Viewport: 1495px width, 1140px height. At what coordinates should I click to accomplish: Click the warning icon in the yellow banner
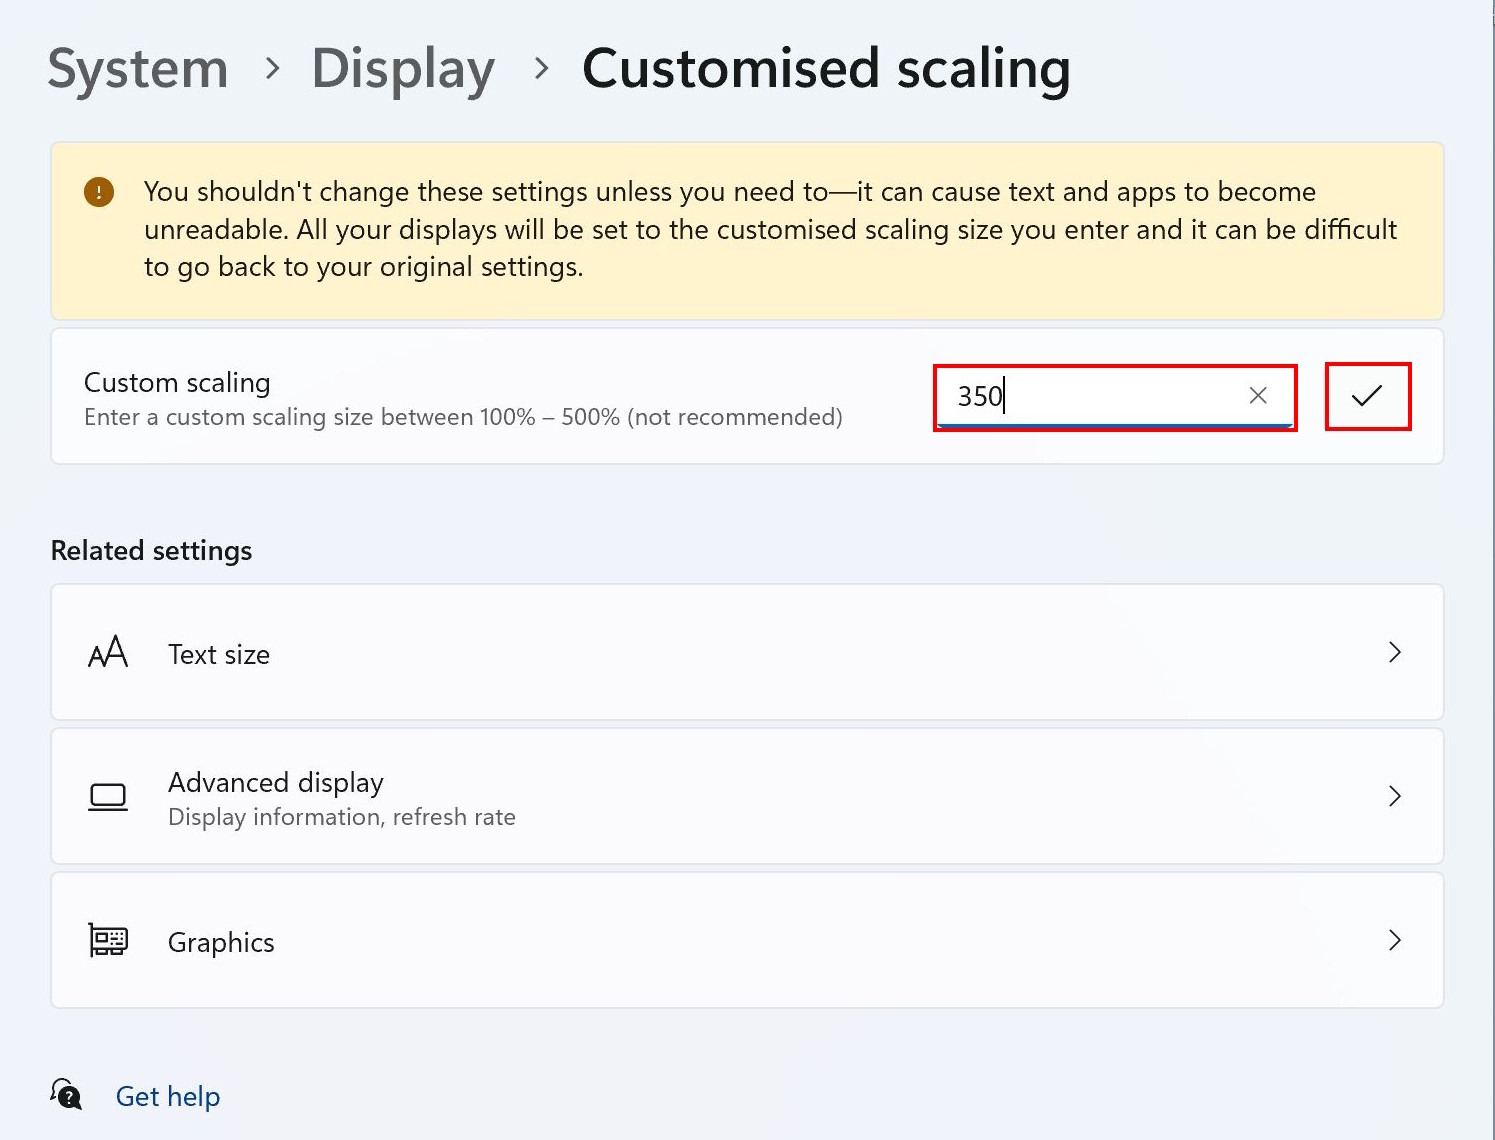point(99,191)
